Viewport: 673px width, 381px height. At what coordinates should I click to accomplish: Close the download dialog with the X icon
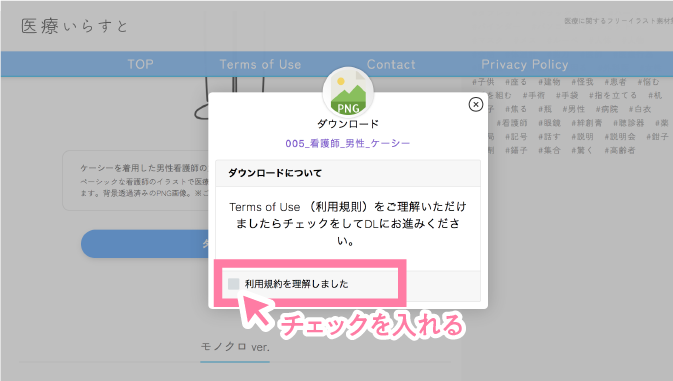[476, 104]
